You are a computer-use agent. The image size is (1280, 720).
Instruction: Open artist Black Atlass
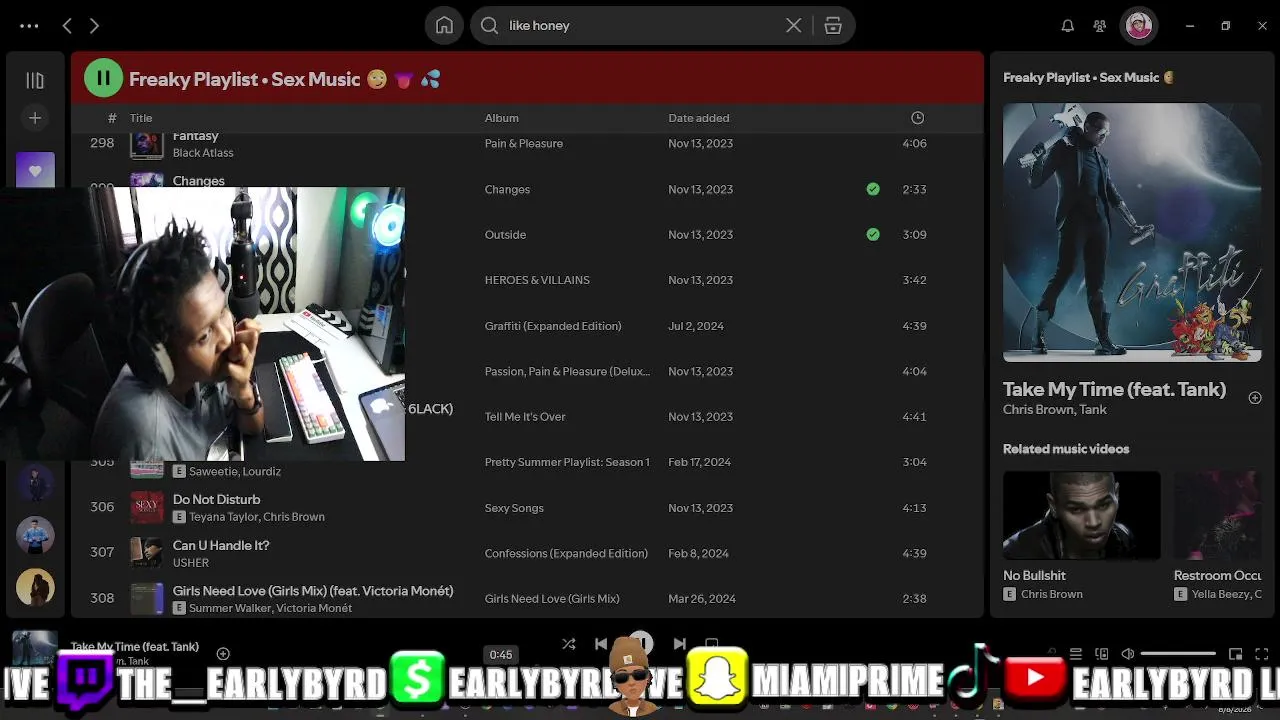203,153
